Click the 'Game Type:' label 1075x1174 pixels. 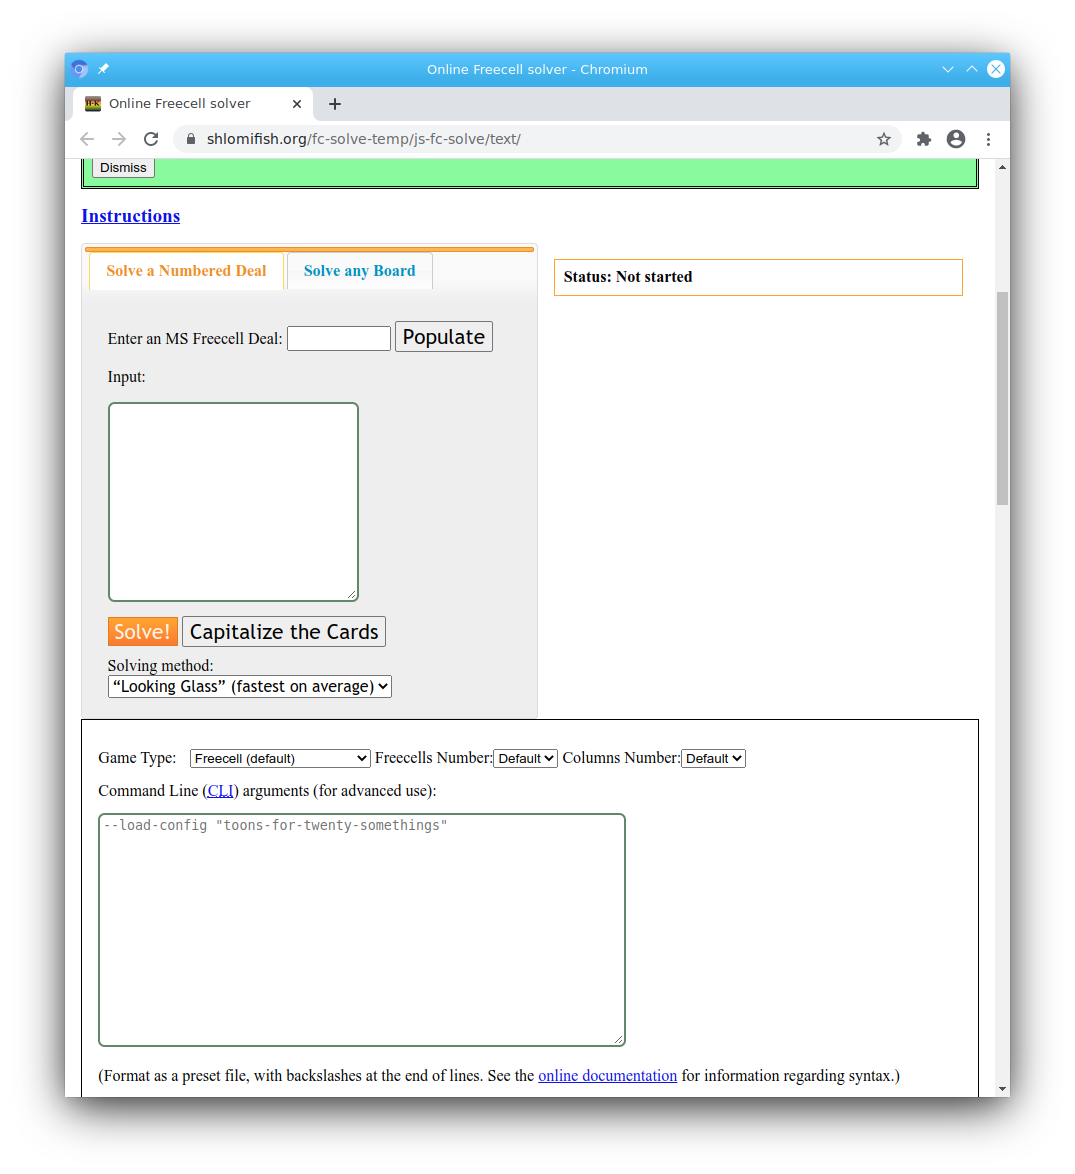tap(137, 758)
